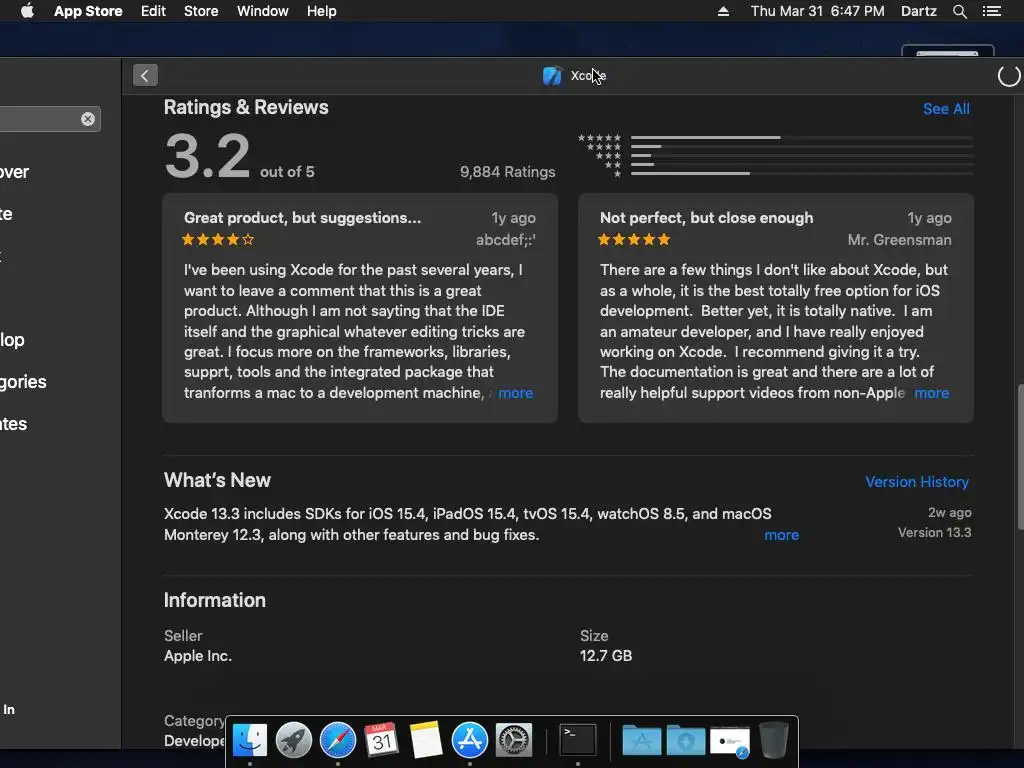Open System Preferences from dock

click(514, 740)
